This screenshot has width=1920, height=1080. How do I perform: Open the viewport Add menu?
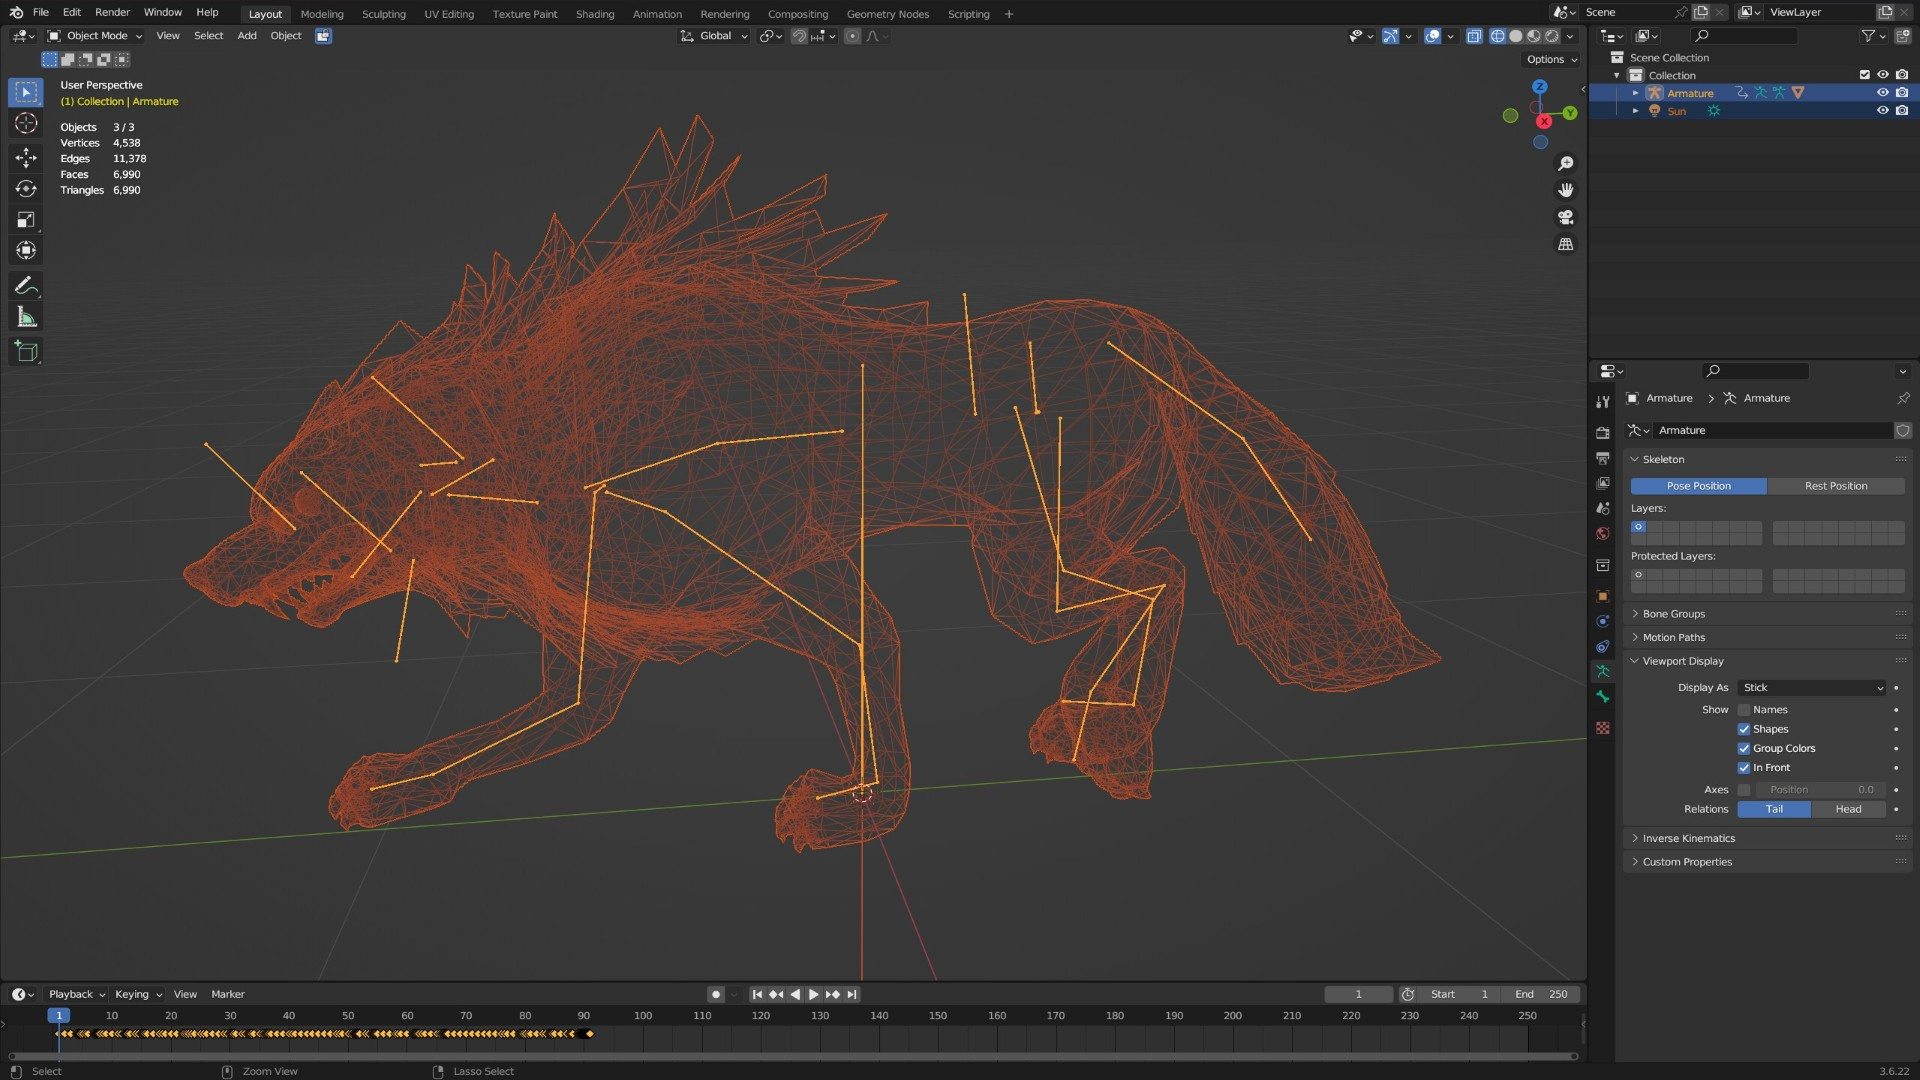click(x=247, y=36)
